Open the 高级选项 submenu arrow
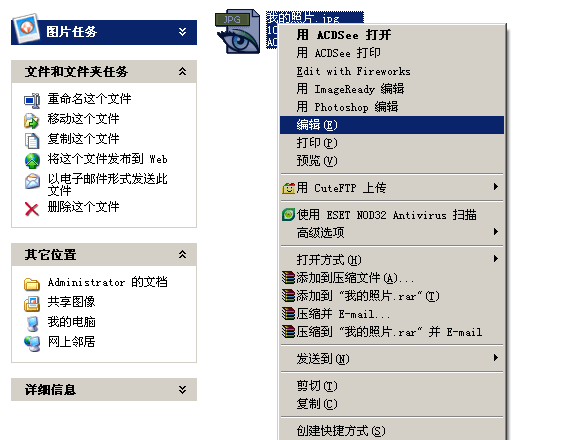Screen dimensions: 582x440 pos(496,232)
